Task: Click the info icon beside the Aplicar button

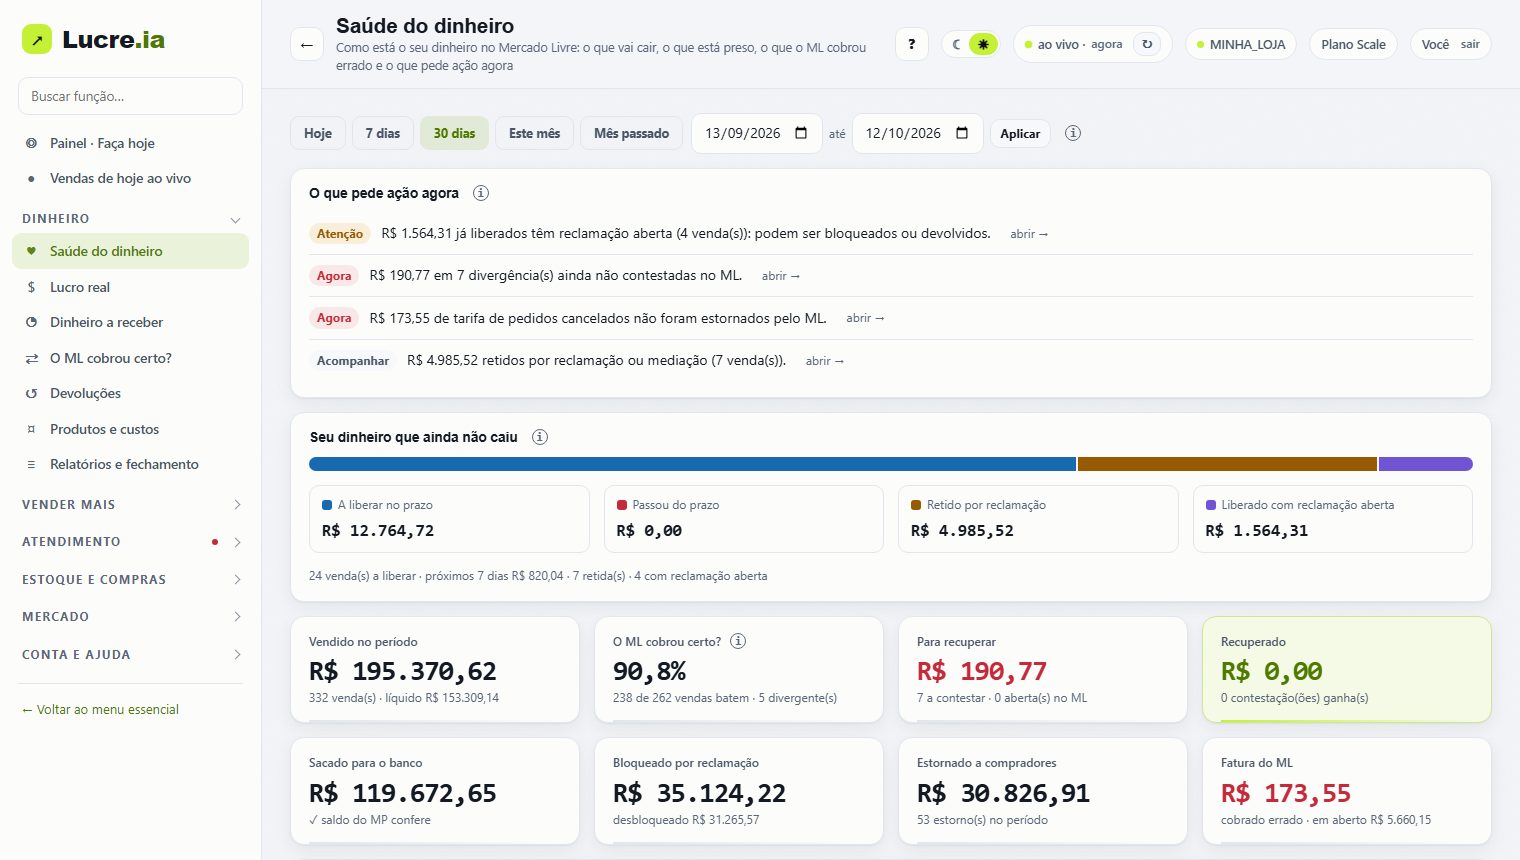Action: [x=1073, y=133]
